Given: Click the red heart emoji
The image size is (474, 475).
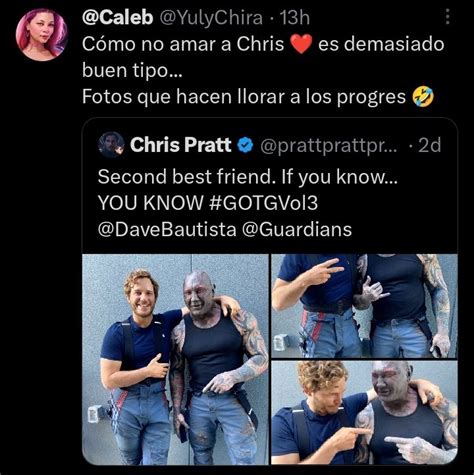Looking at the screenshot, I should click(x=301, y=44).
